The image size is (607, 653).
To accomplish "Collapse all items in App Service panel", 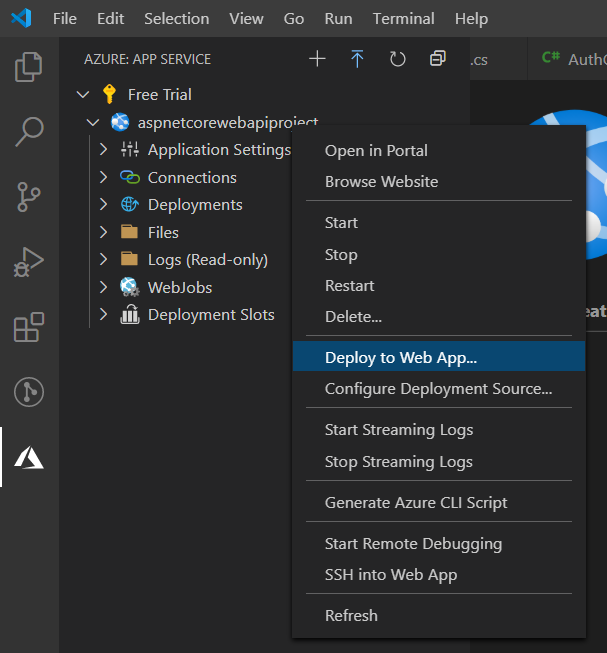I will [x=438, y=59].
